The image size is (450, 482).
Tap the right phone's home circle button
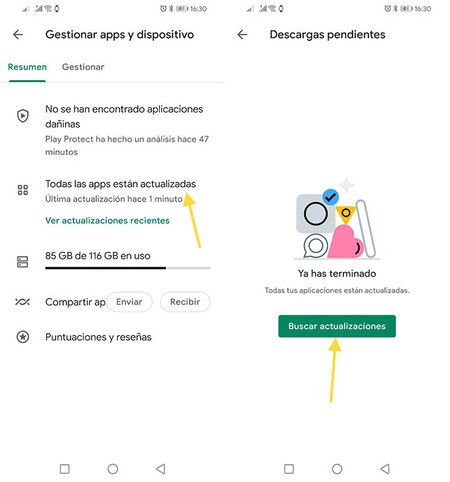click(337, 469)
